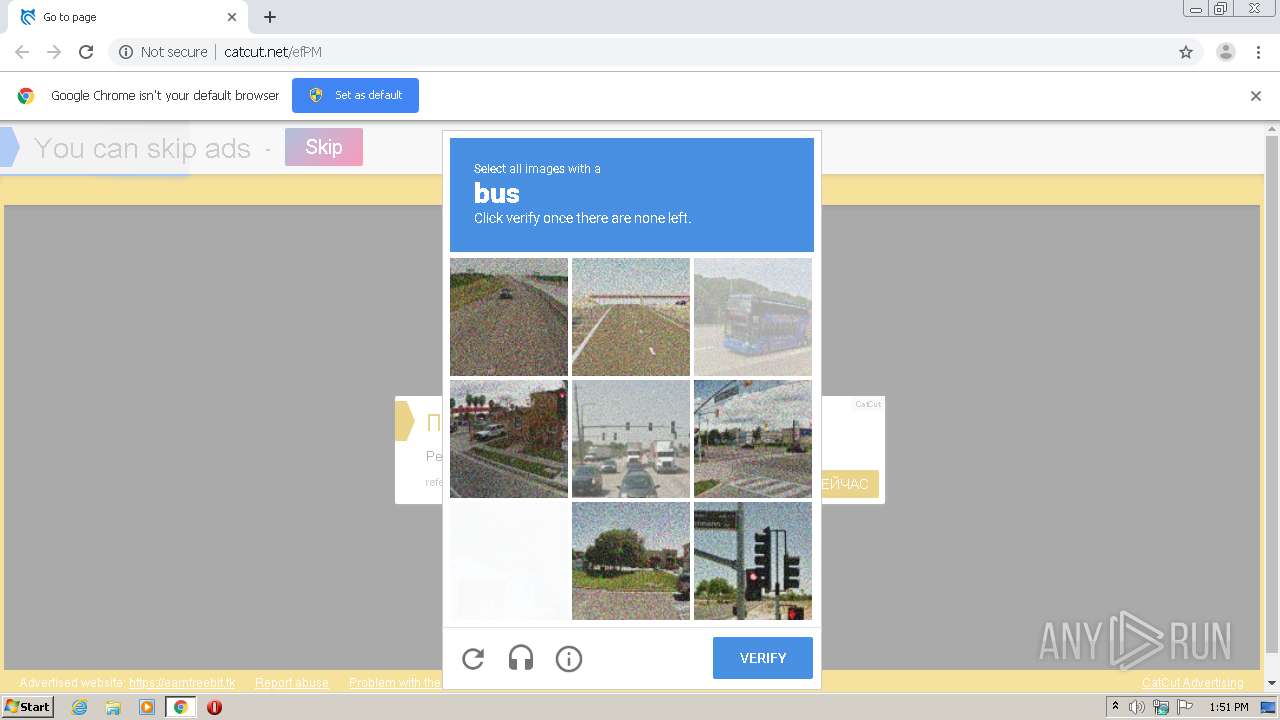
Task: Click the VERIFY button
Action: click(x=763, y=658)
